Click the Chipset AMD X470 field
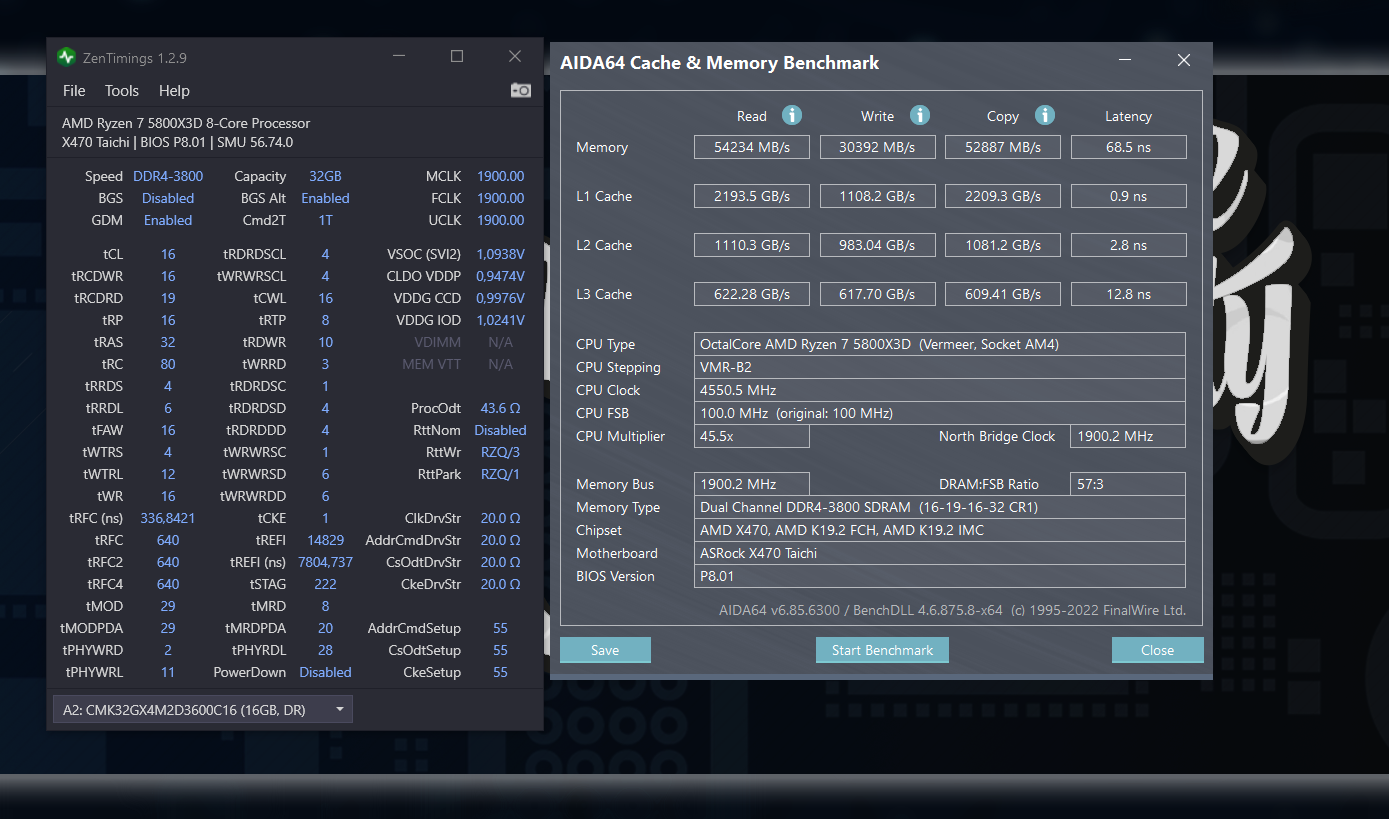Viewport: 1389px width, 819px height. (x=940, y=530)
